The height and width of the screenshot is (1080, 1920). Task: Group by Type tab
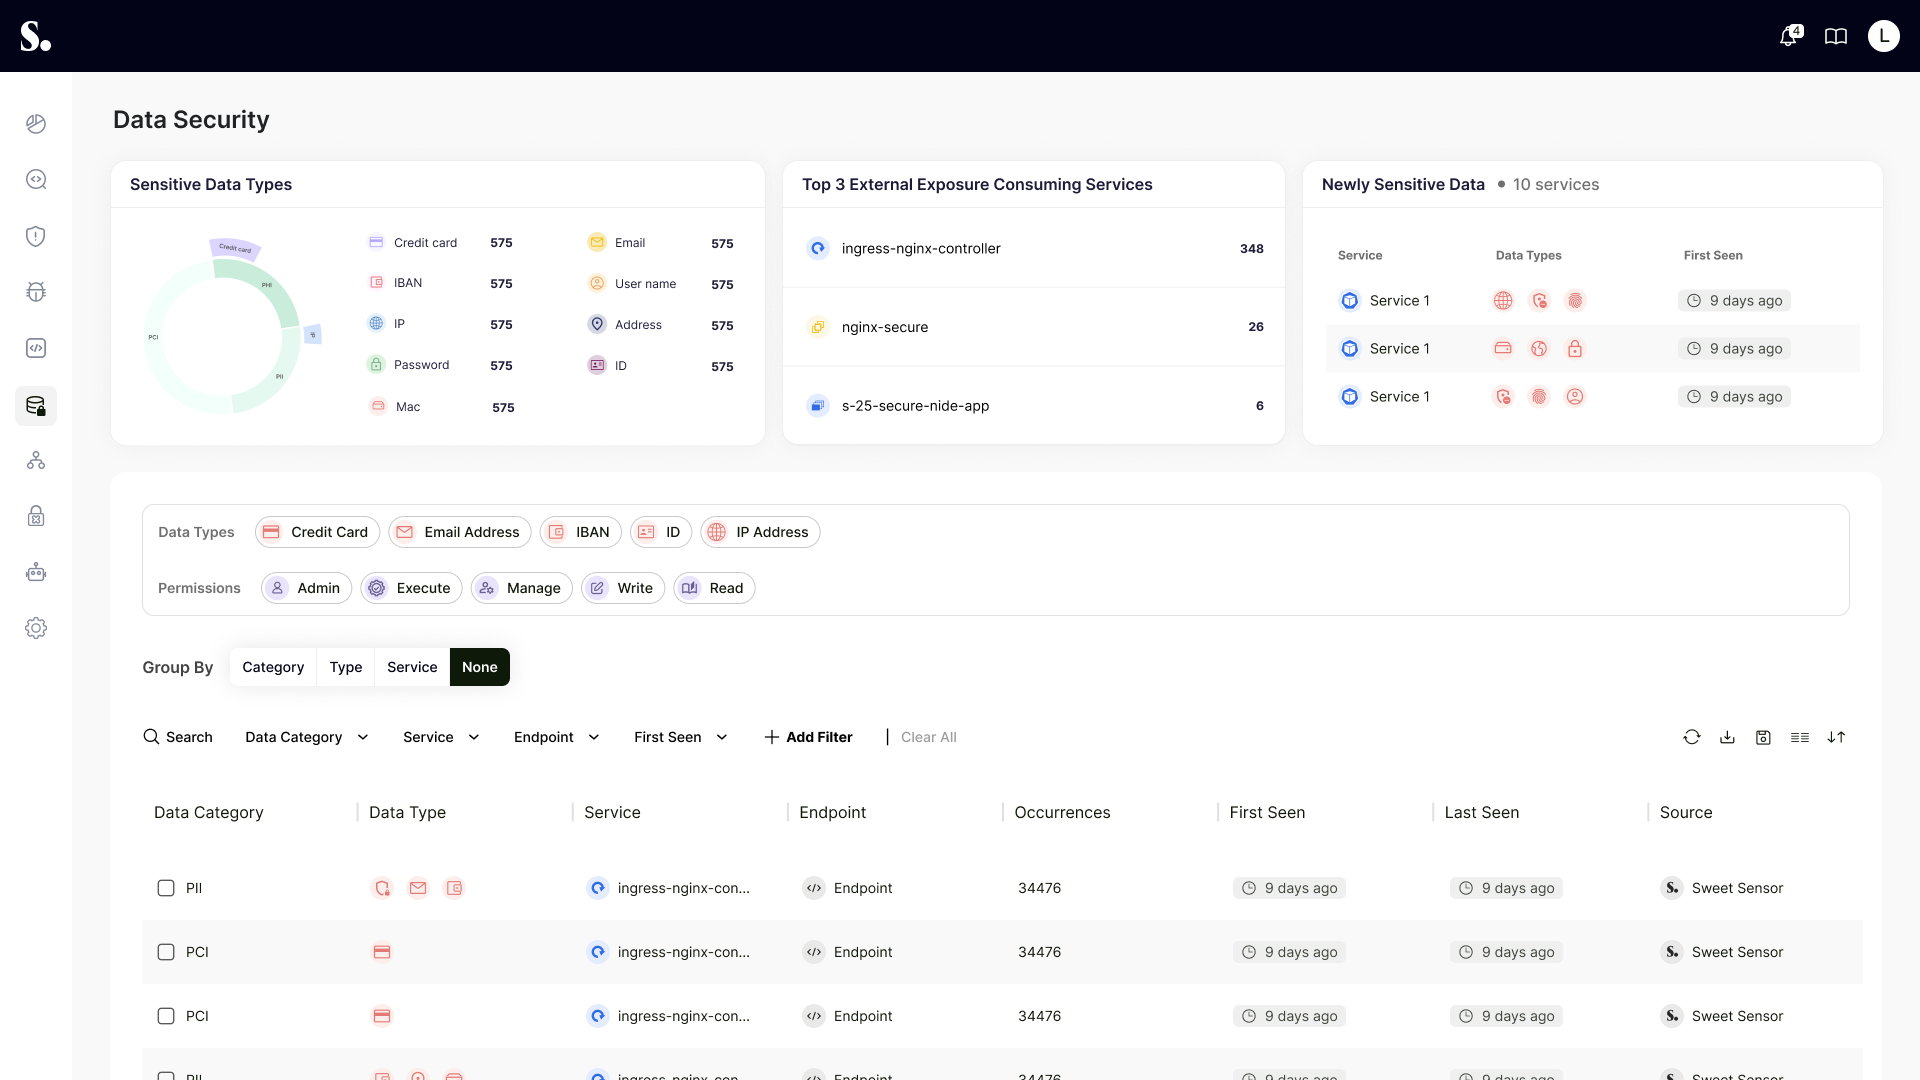[346, 667]
